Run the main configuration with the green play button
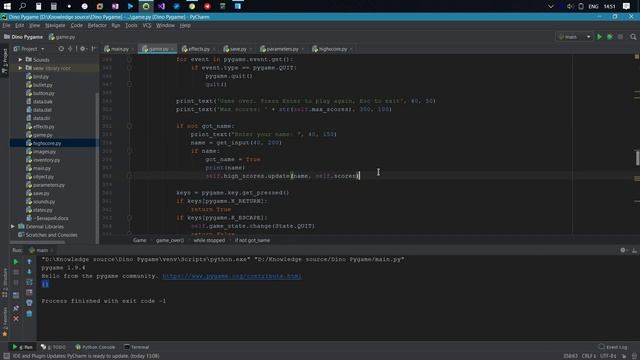The image size is (640, 360). coord(599,37)
